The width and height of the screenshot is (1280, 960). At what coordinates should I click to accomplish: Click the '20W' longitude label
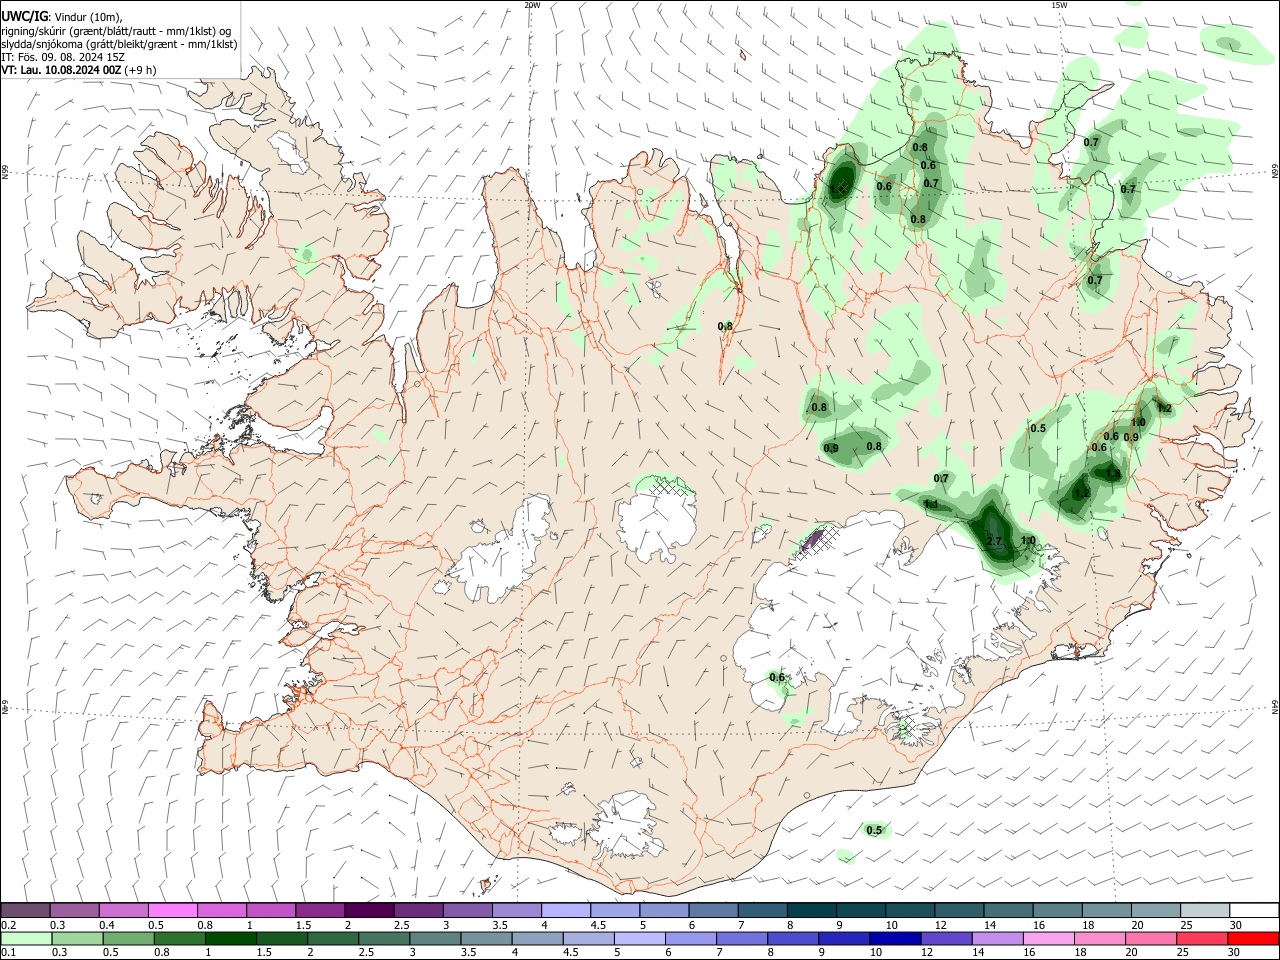(x=533, y=5)
